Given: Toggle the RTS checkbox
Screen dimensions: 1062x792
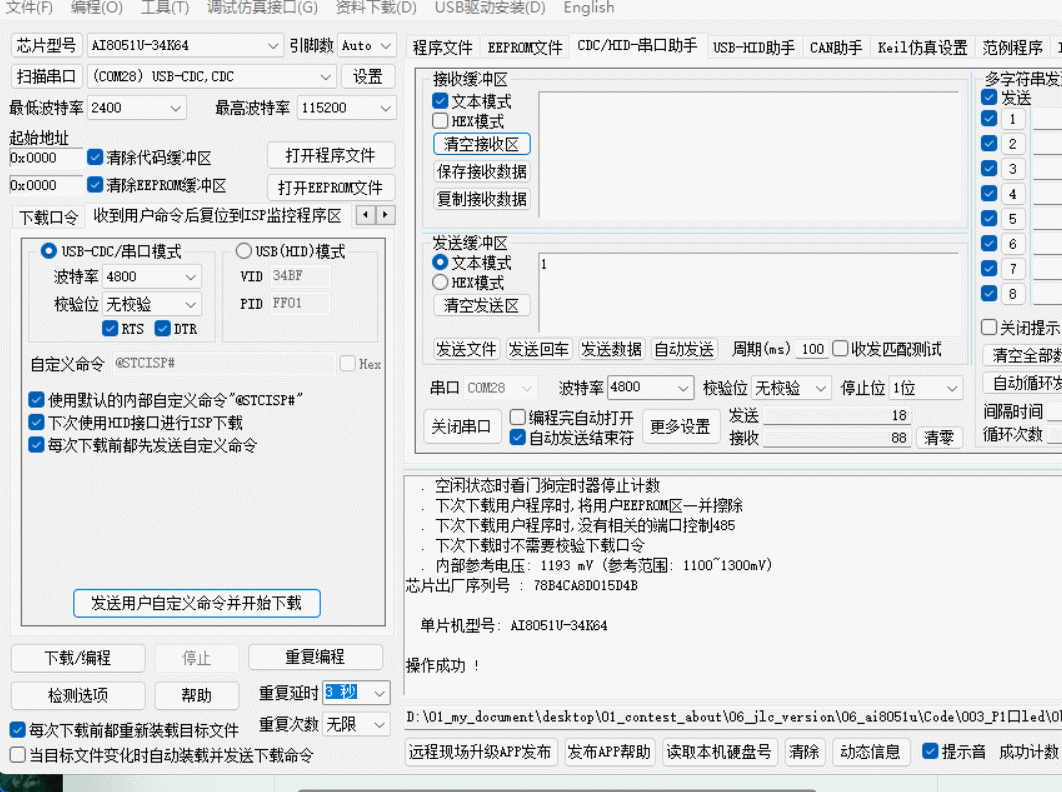Looking at the screenshot, I should 110,329.
